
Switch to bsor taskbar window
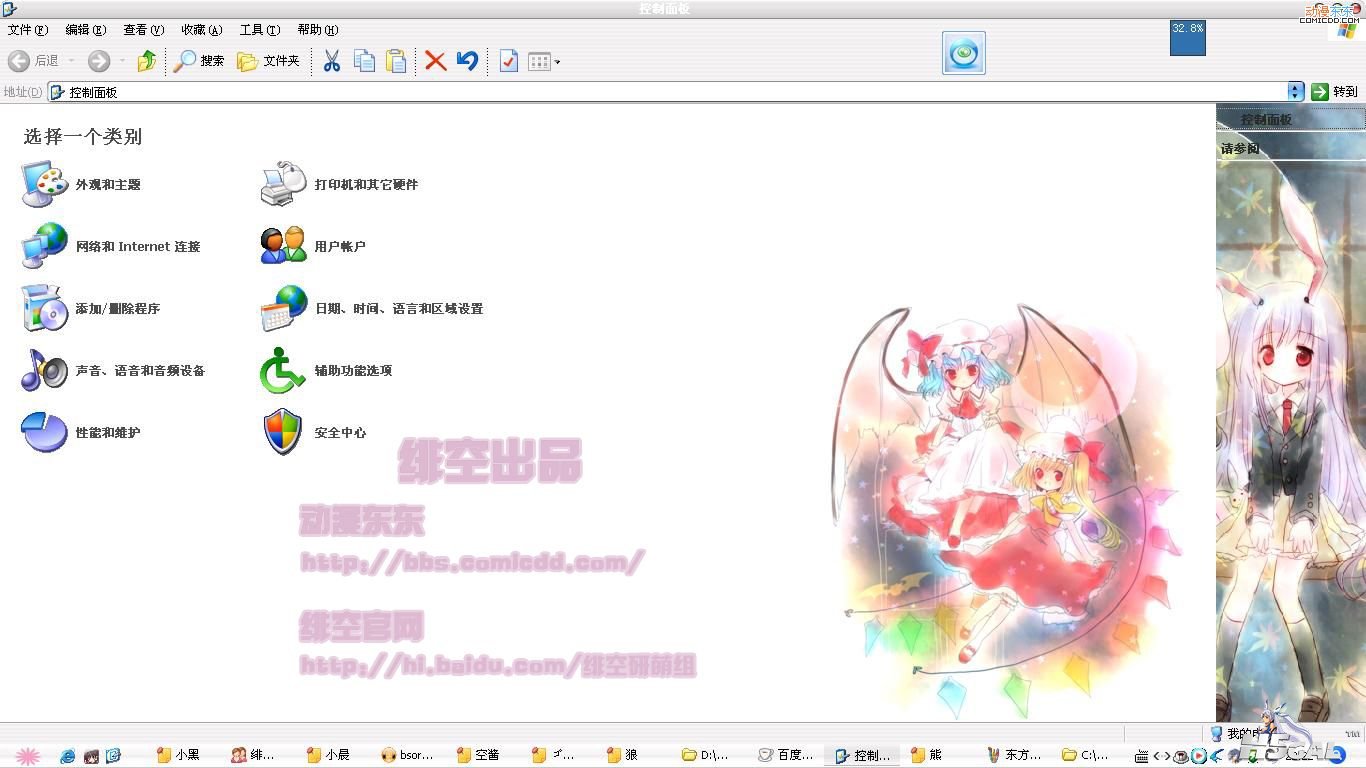pyautogui.click(x=408, y=756)
